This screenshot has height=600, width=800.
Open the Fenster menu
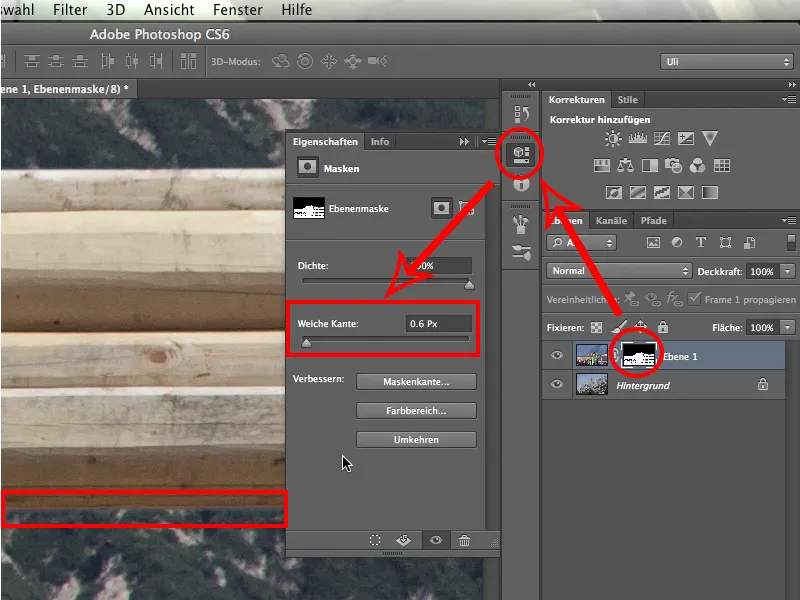pos(238,10)
